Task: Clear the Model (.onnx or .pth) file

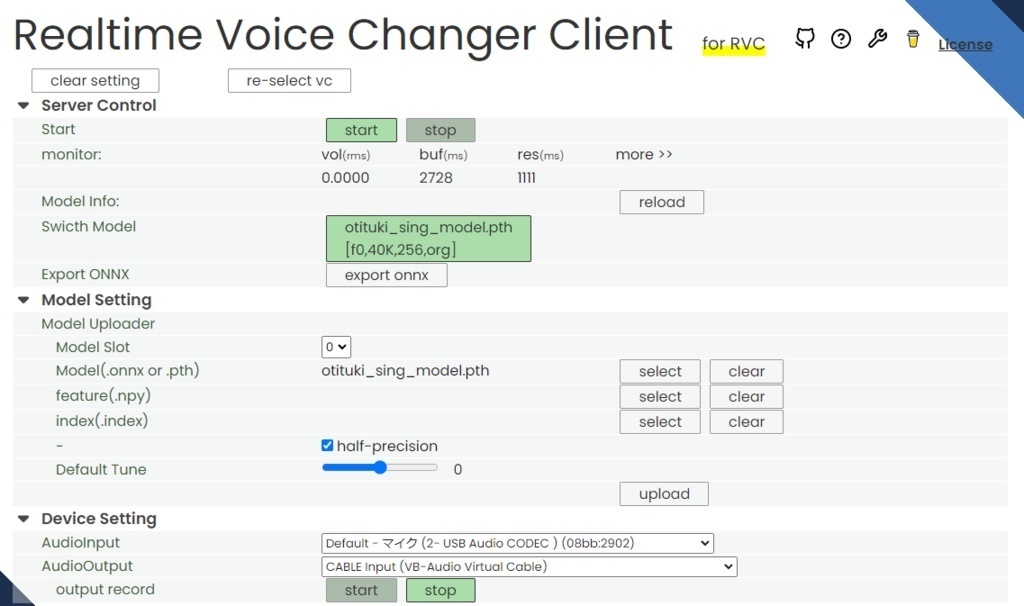Action: pos(746,371)
